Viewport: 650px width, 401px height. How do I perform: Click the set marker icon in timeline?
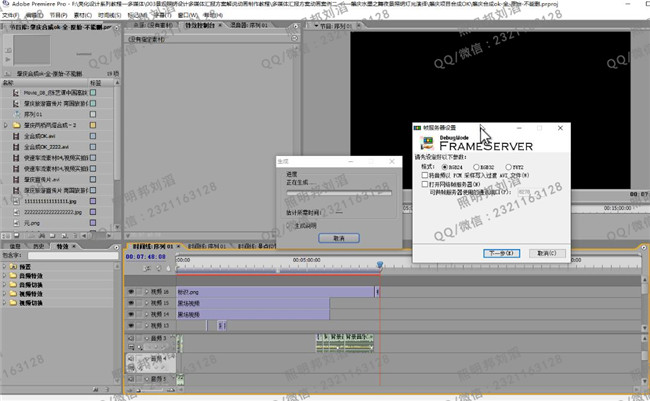[x=168, y=268]
